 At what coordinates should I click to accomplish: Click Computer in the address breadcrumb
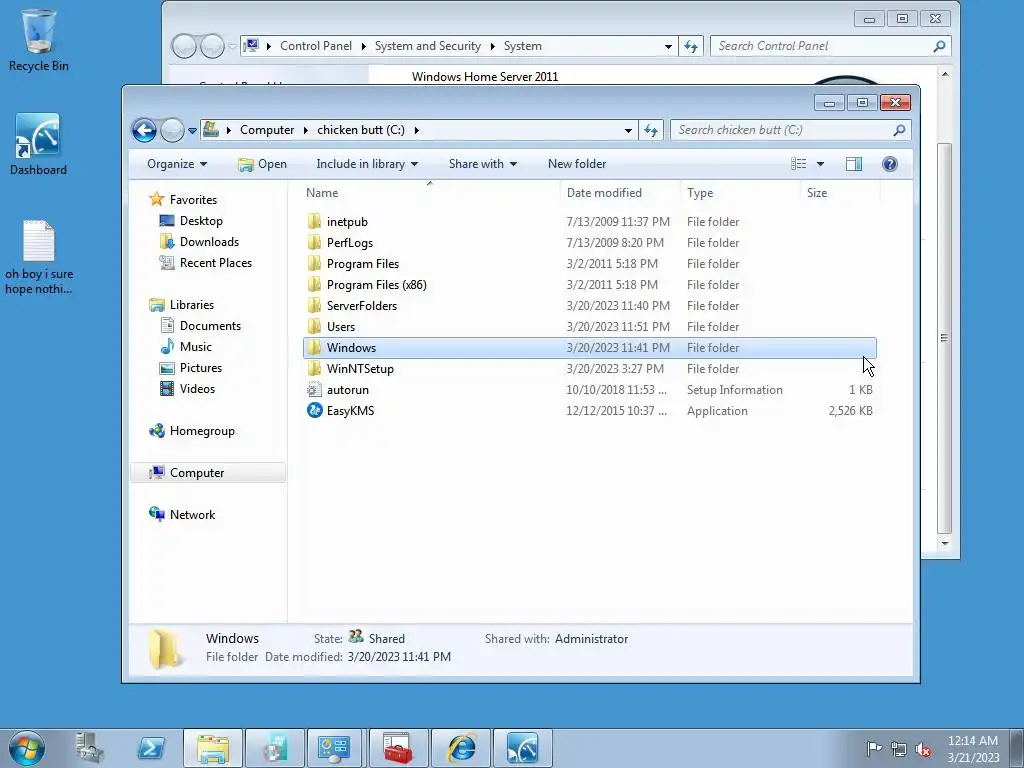click(266, 130)
